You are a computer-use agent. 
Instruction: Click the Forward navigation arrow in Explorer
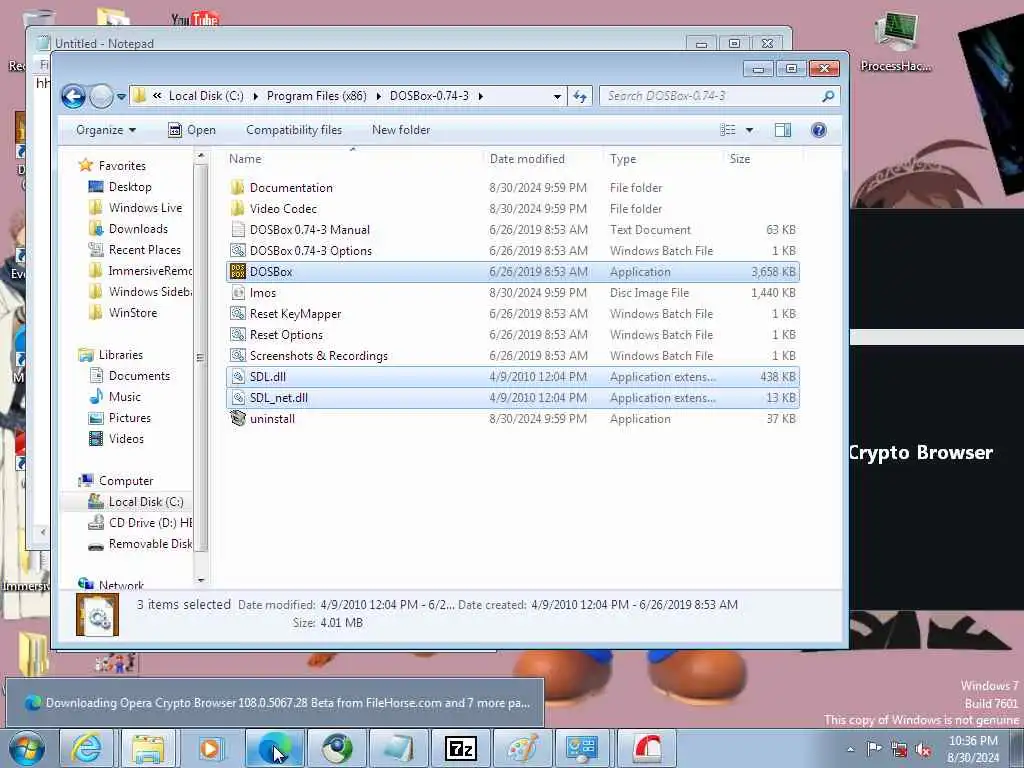click(101, 97)
